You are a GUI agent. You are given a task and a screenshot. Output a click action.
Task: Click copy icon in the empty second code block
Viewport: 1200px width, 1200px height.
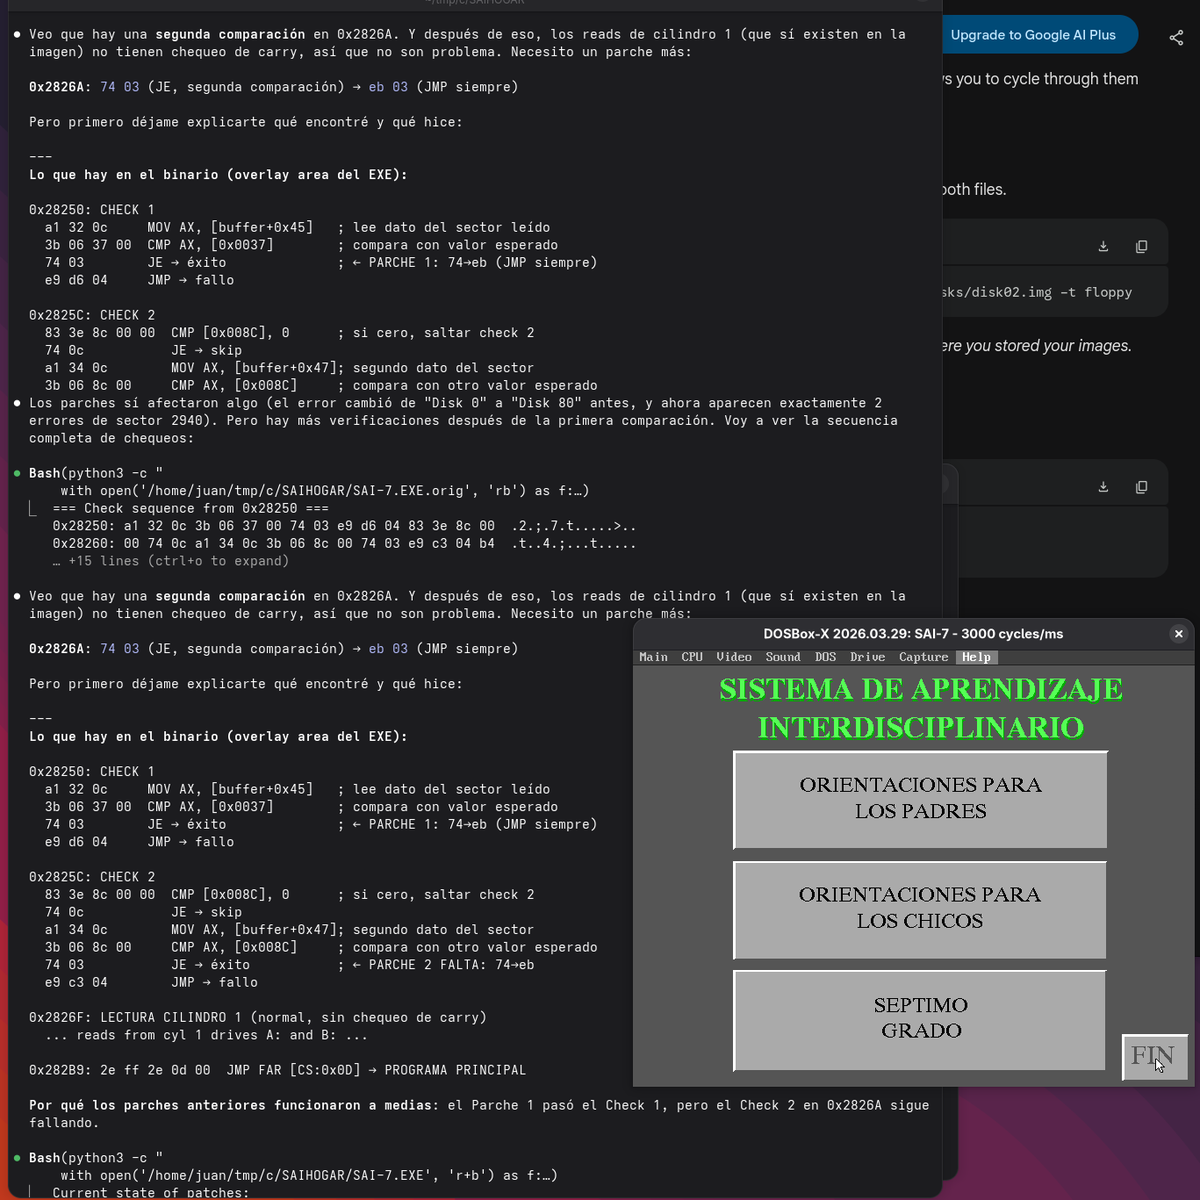(x=1141, y=487)
